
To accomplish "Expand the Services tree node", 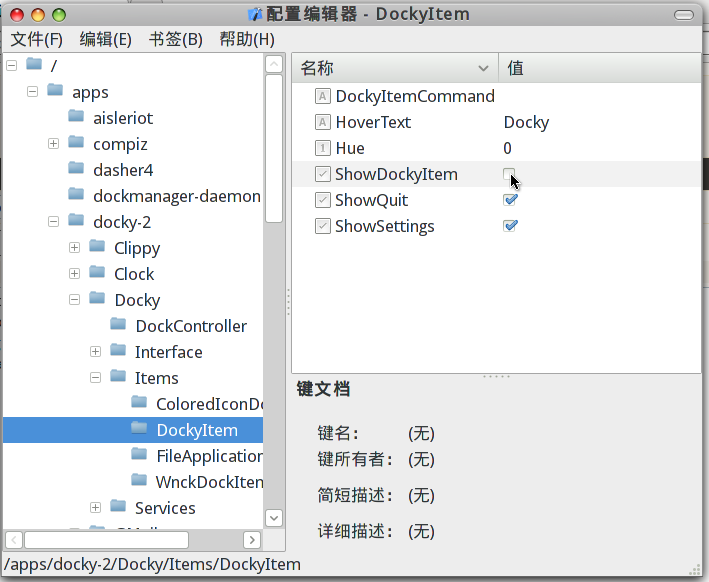I will pyautogui.click(x=95, y=508).
